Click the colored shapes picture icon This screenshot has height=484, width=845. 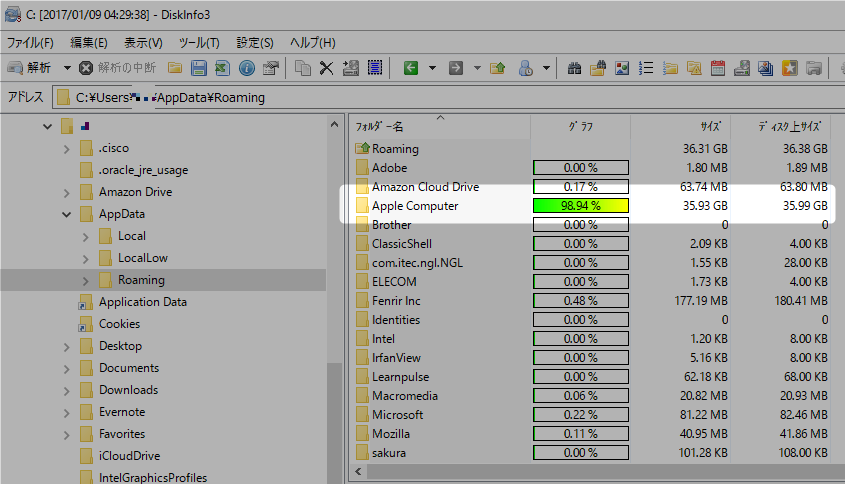[622, 68]
